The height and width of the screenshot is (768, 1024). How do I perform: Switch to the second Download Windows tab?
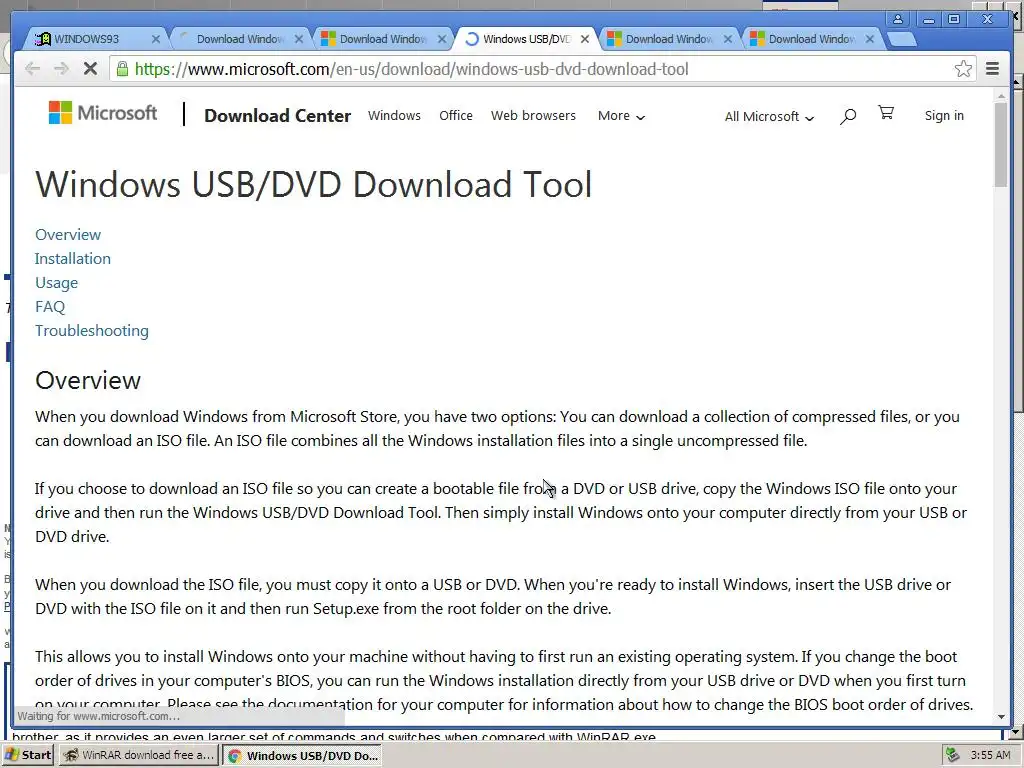[x=240, y=39]
